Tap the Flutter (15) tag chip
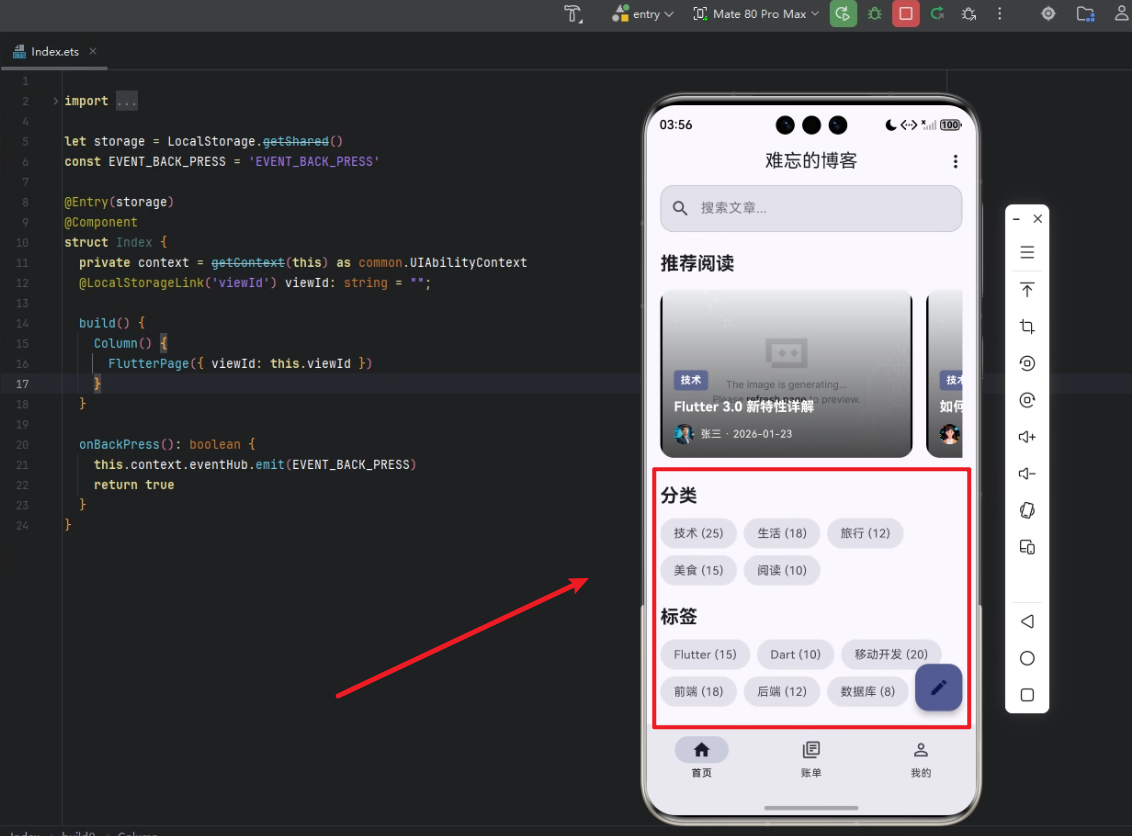 [x=705, y=654]
